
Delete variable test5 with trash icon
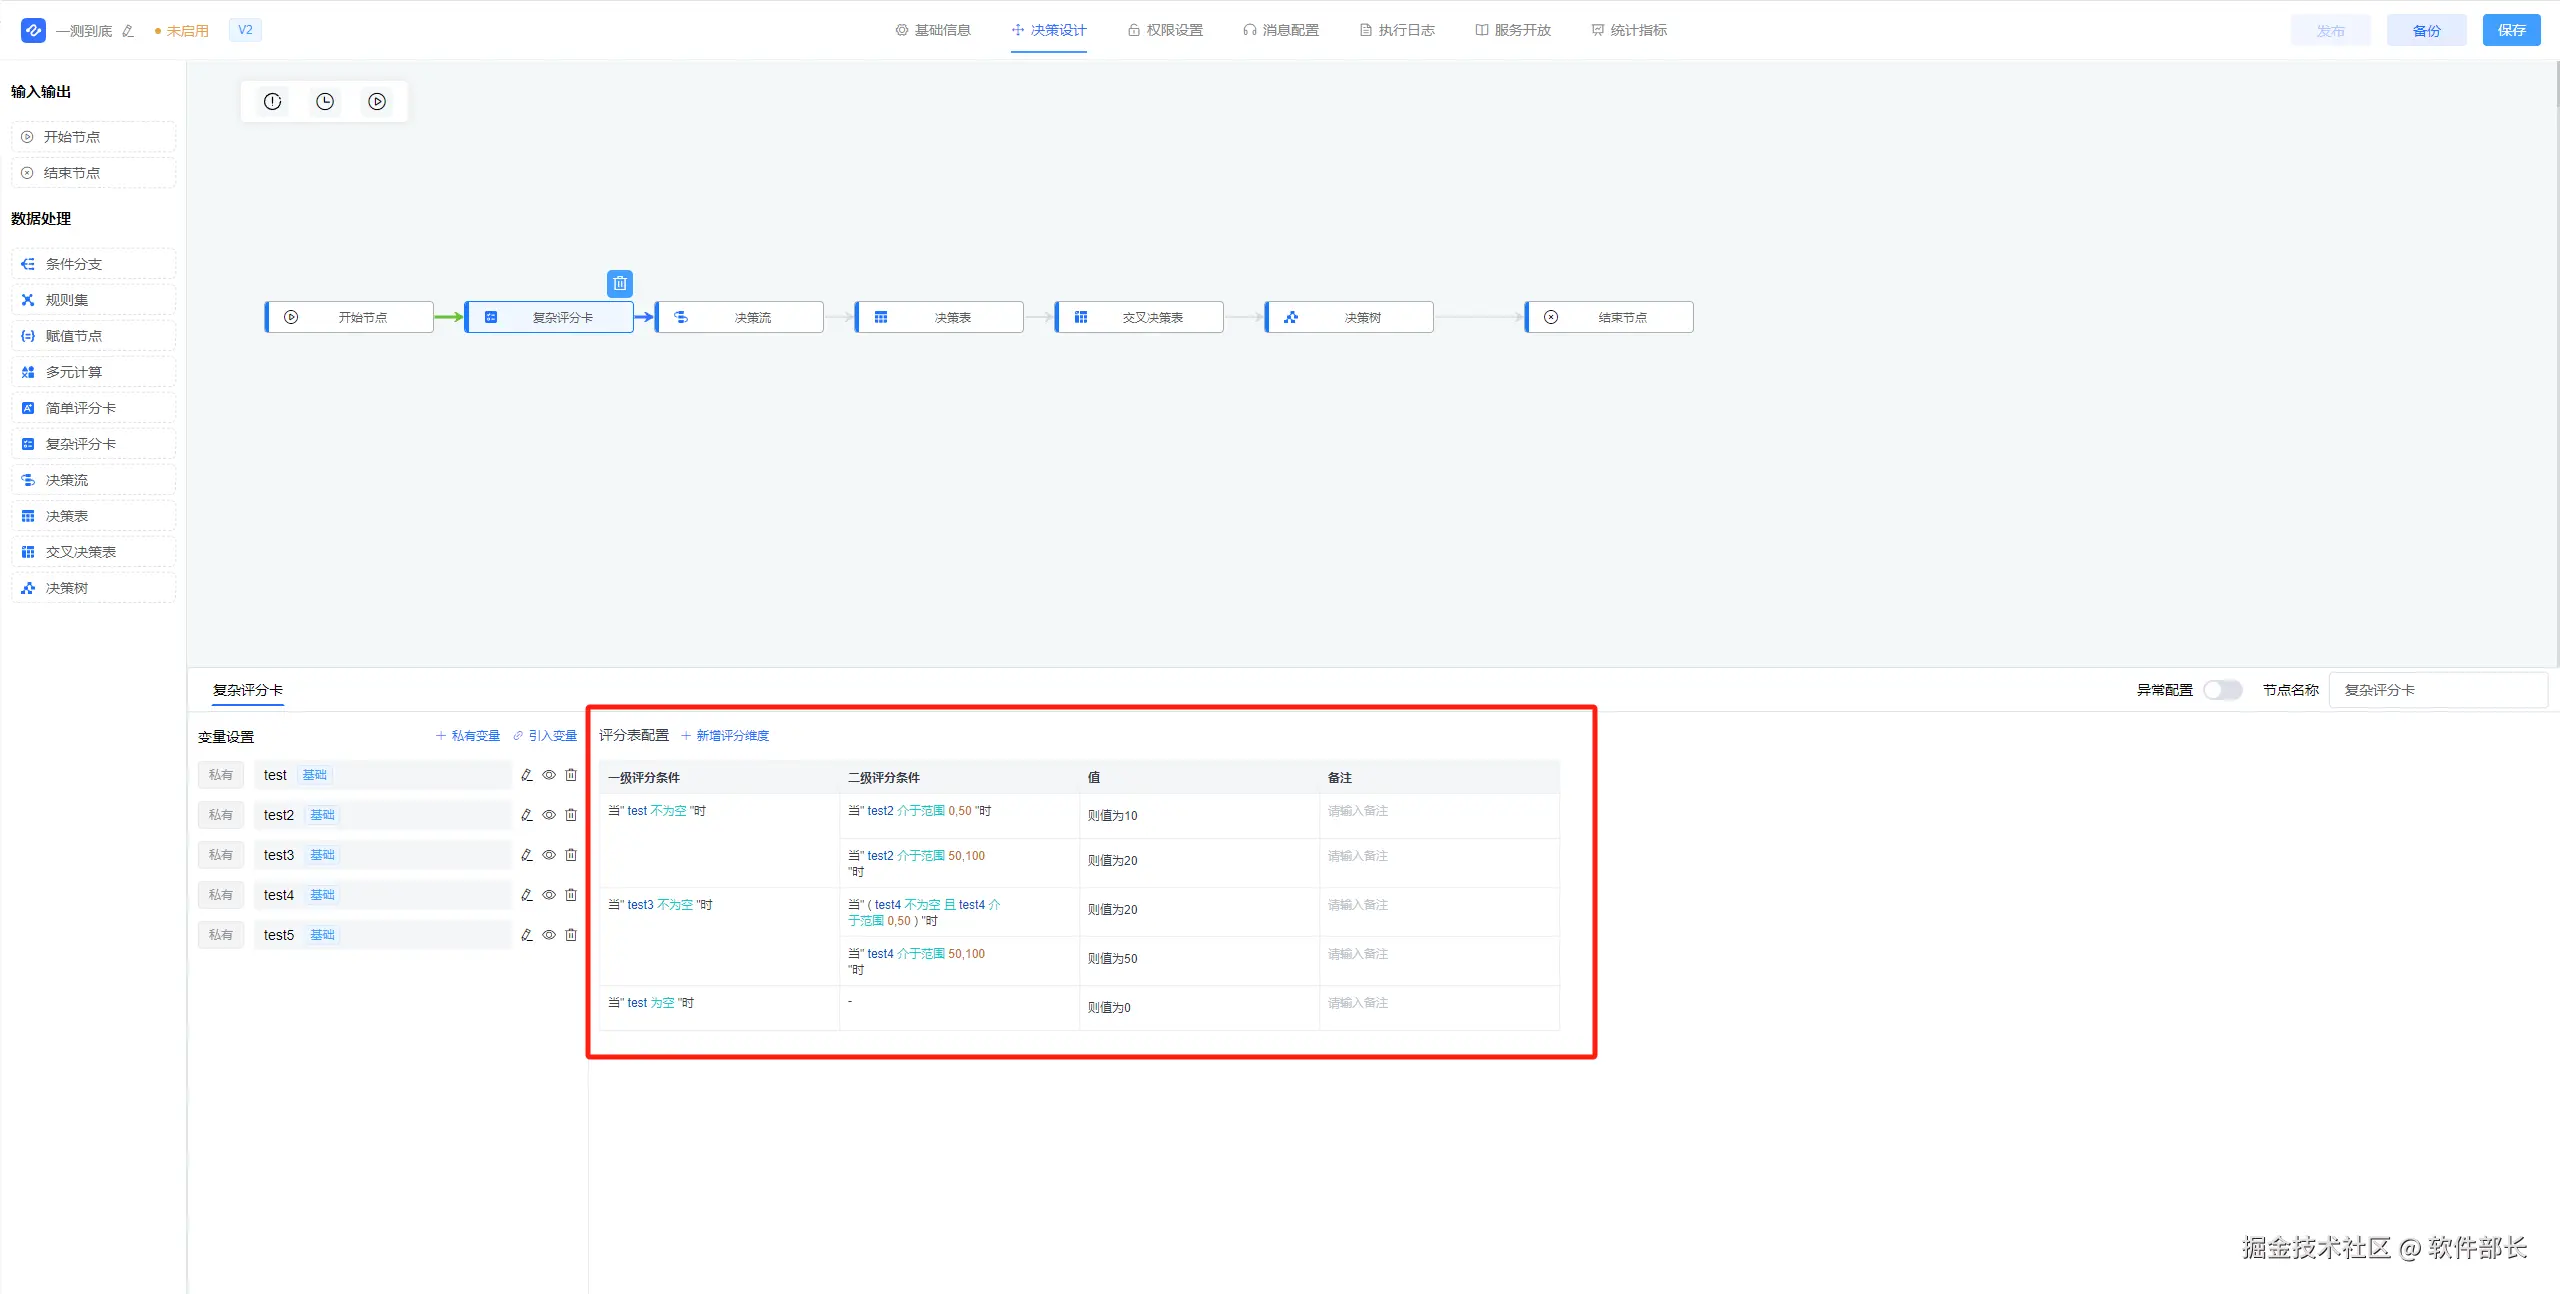pyautogui.click(x=571, y=935)
